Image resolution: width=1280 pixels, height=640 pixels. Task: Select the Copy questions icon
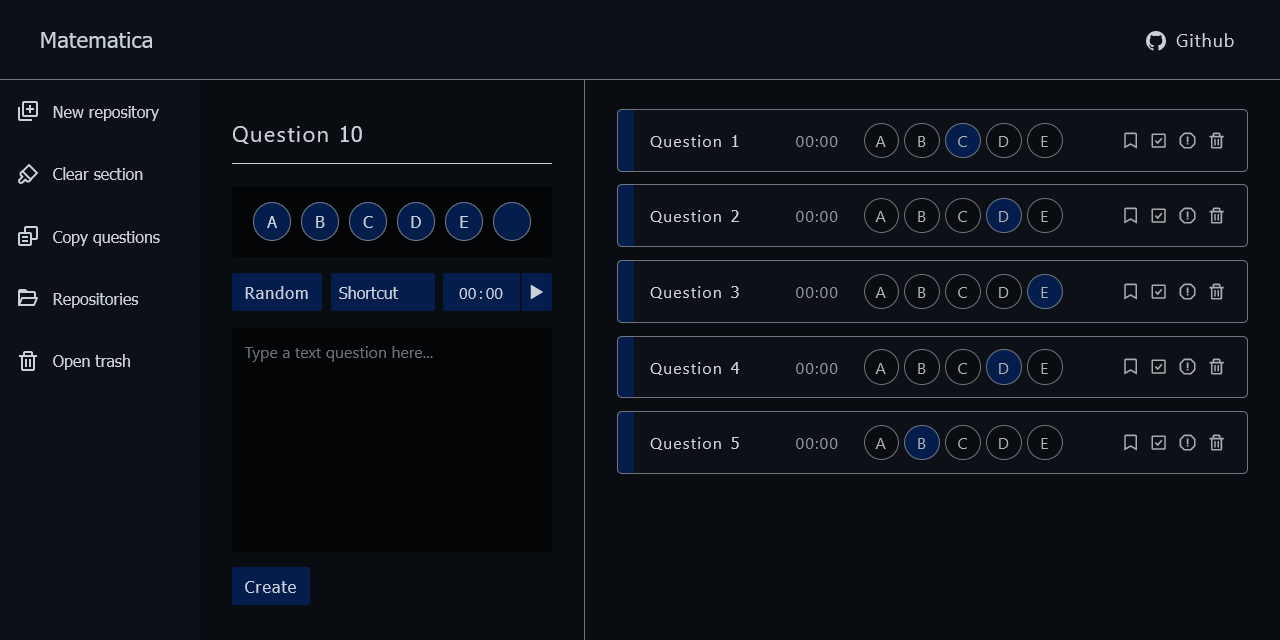(x=27, y=236)
